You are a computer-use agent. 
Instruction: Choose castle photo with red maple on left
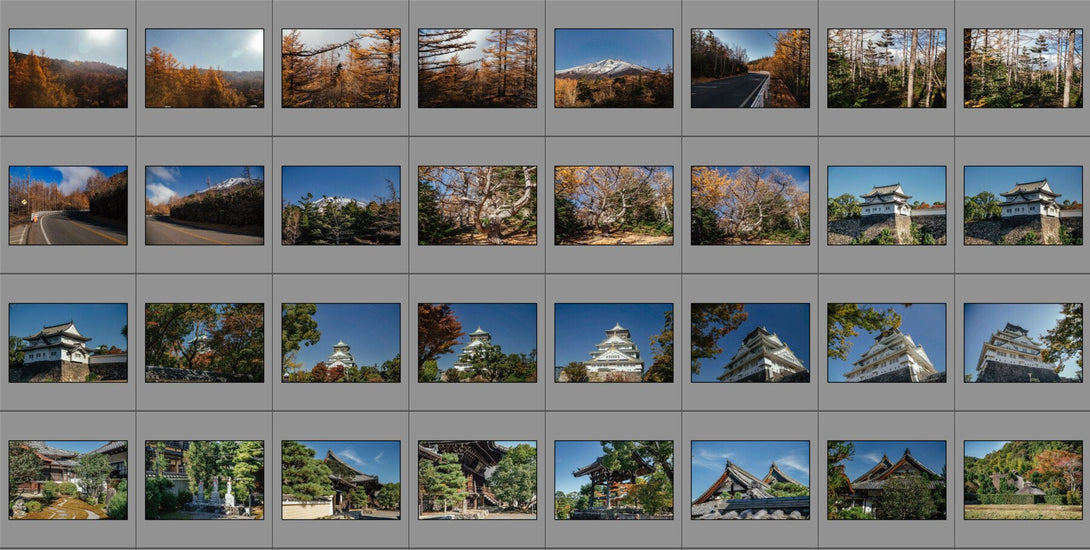point(478,343)
